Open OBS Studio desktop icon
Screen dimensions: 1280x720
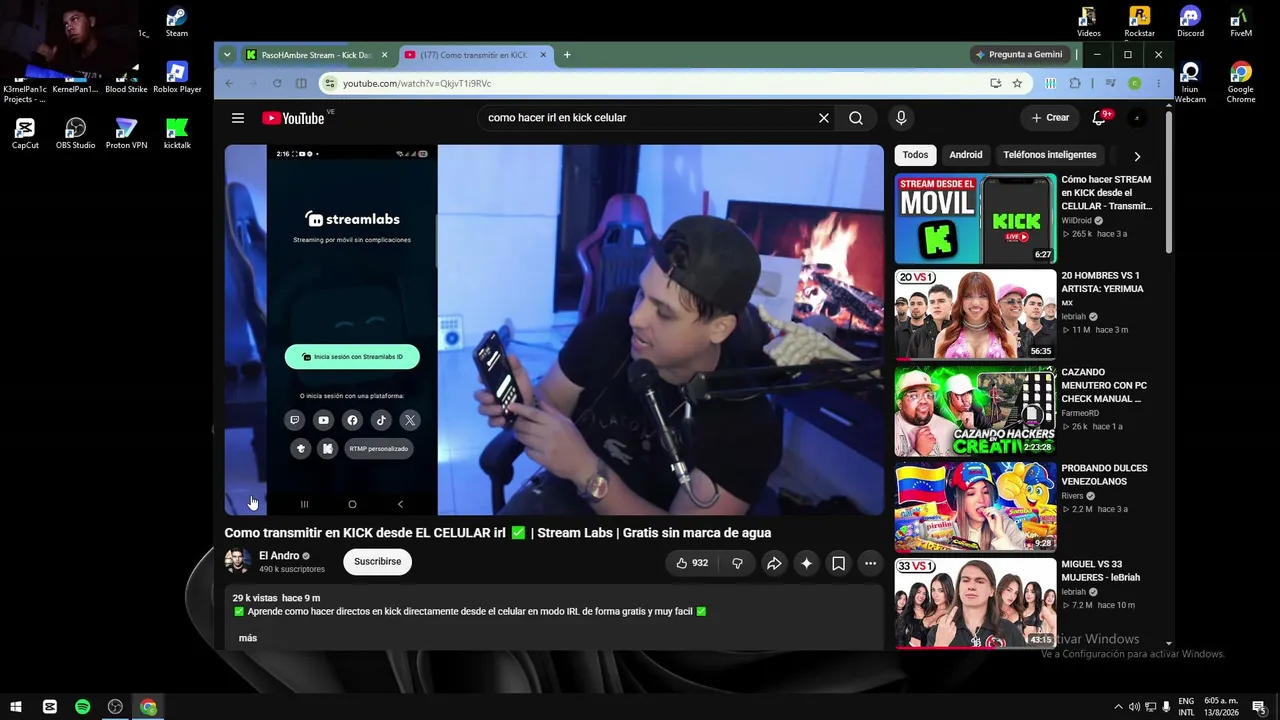pos(76,134)
